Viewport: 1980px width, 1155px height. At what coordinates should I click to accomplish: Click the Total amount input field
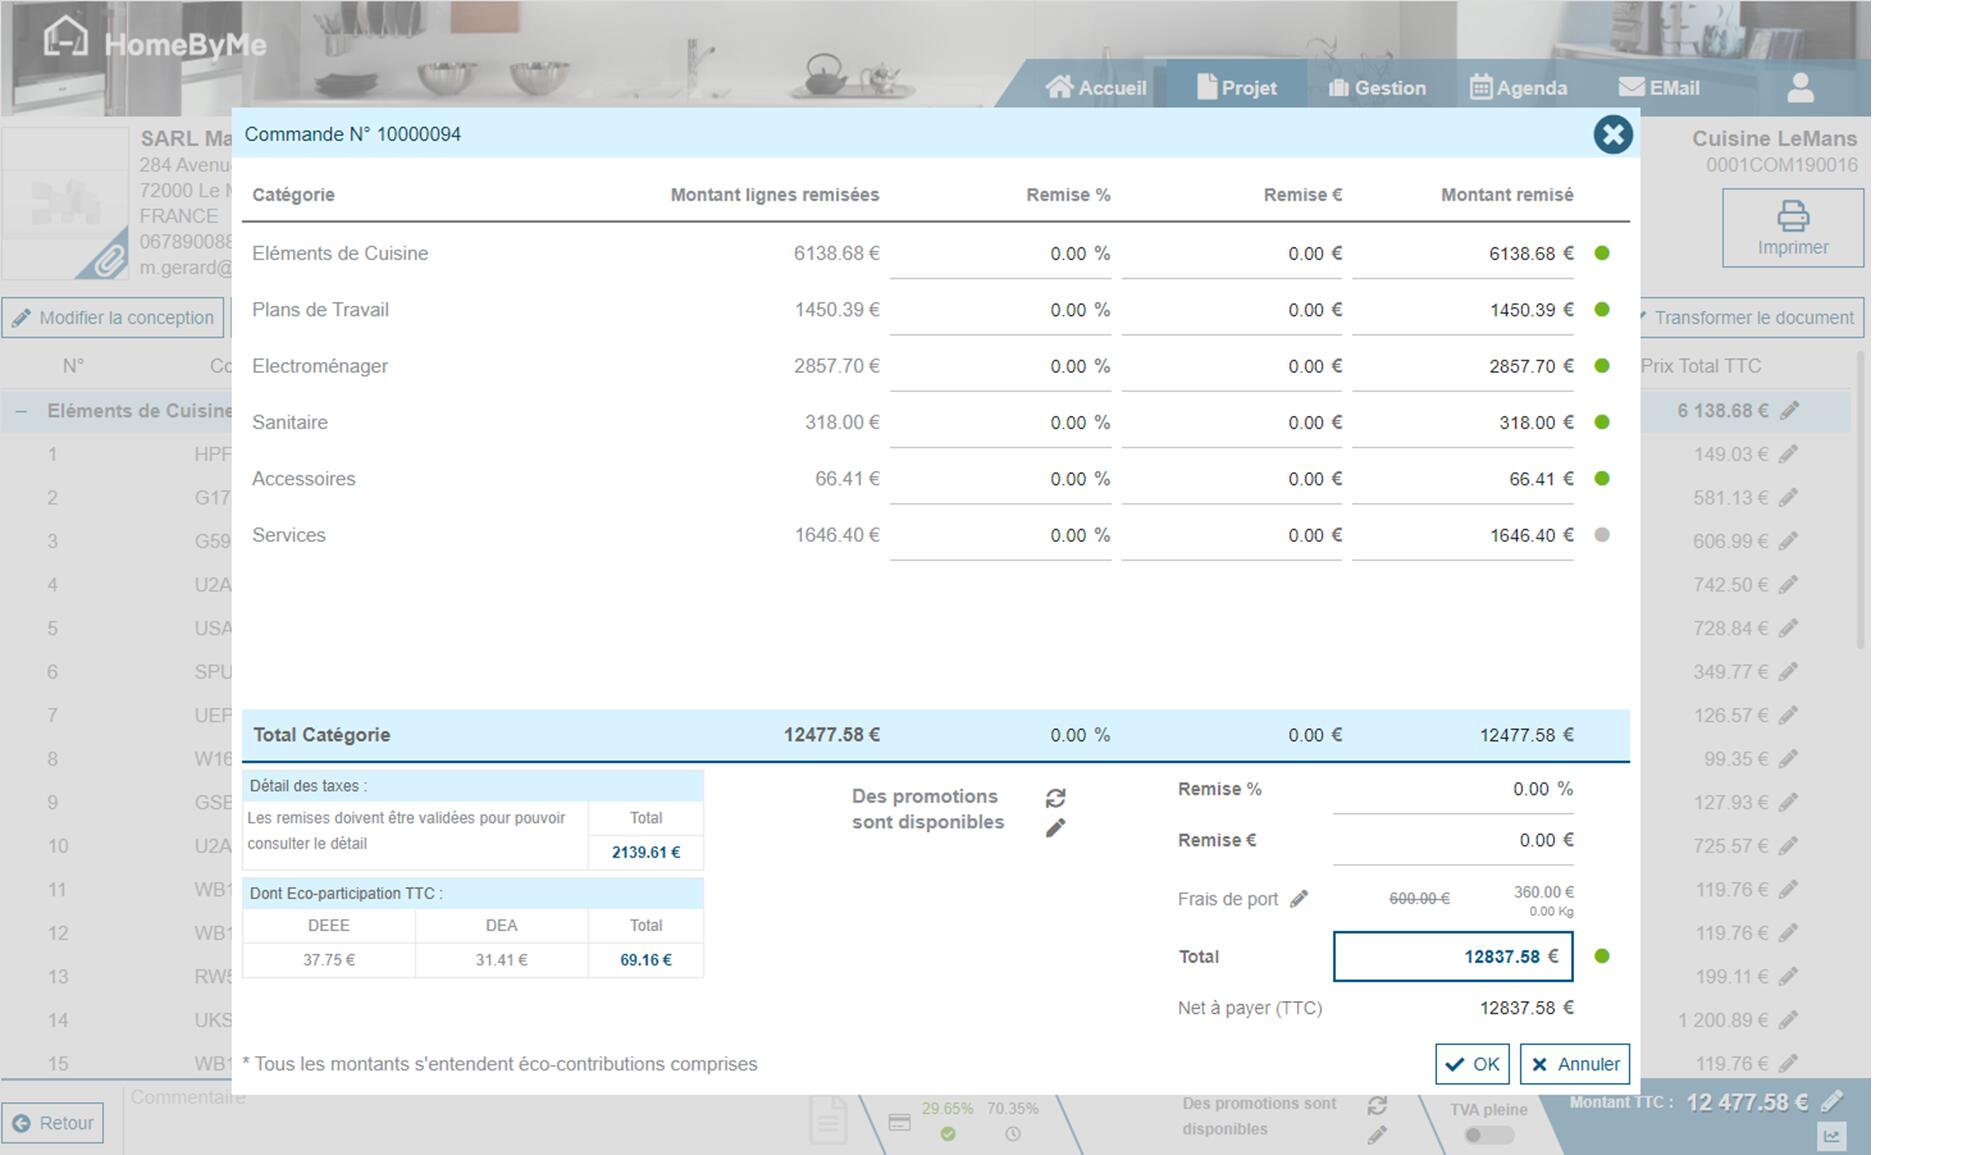(x=1452, y=957)
